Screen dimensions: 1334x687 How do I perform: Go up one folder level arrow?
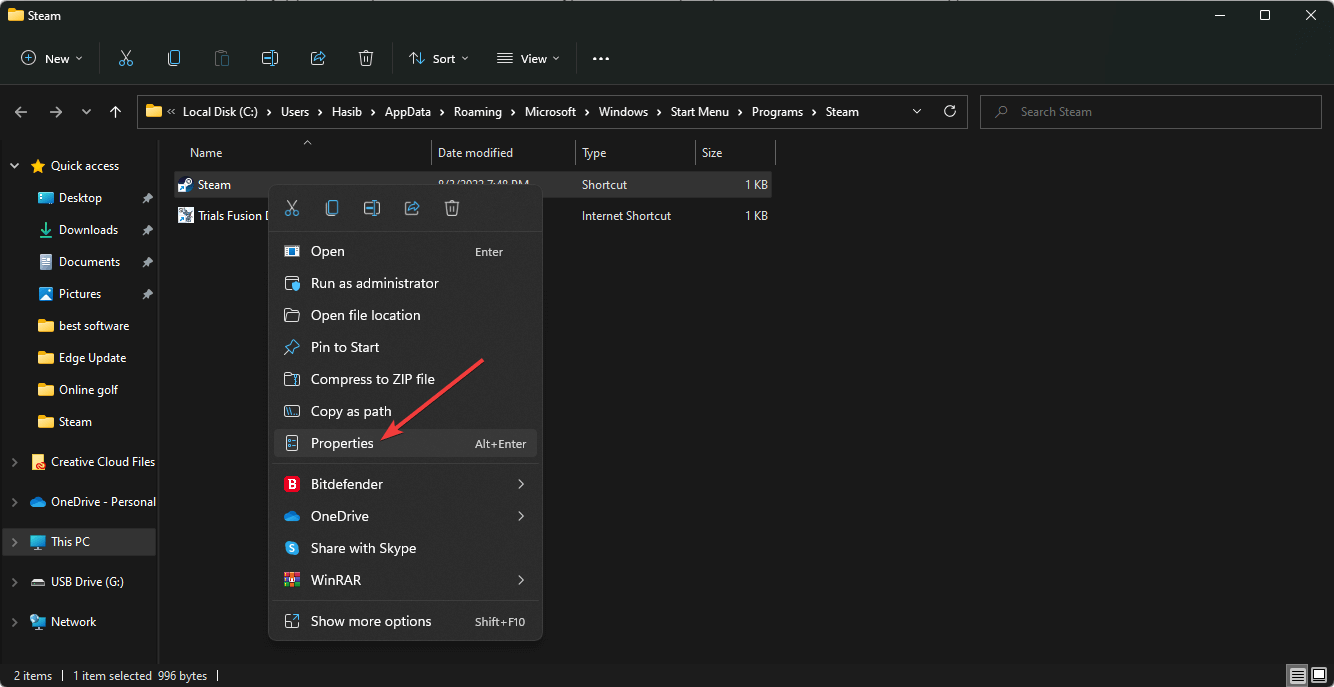point(116,112)
